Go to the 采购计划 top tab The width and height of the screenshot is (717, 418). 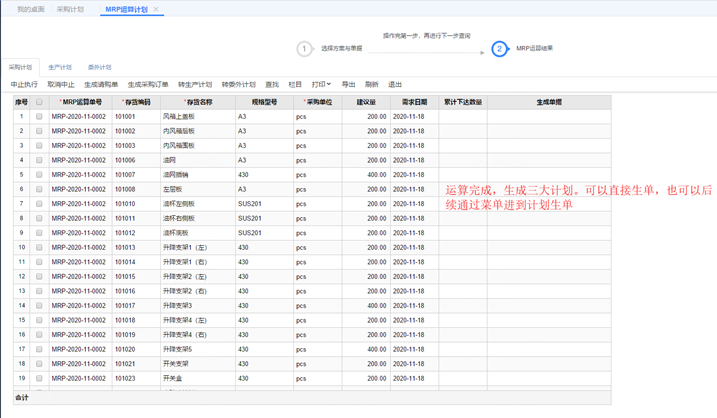pos(70,9)
